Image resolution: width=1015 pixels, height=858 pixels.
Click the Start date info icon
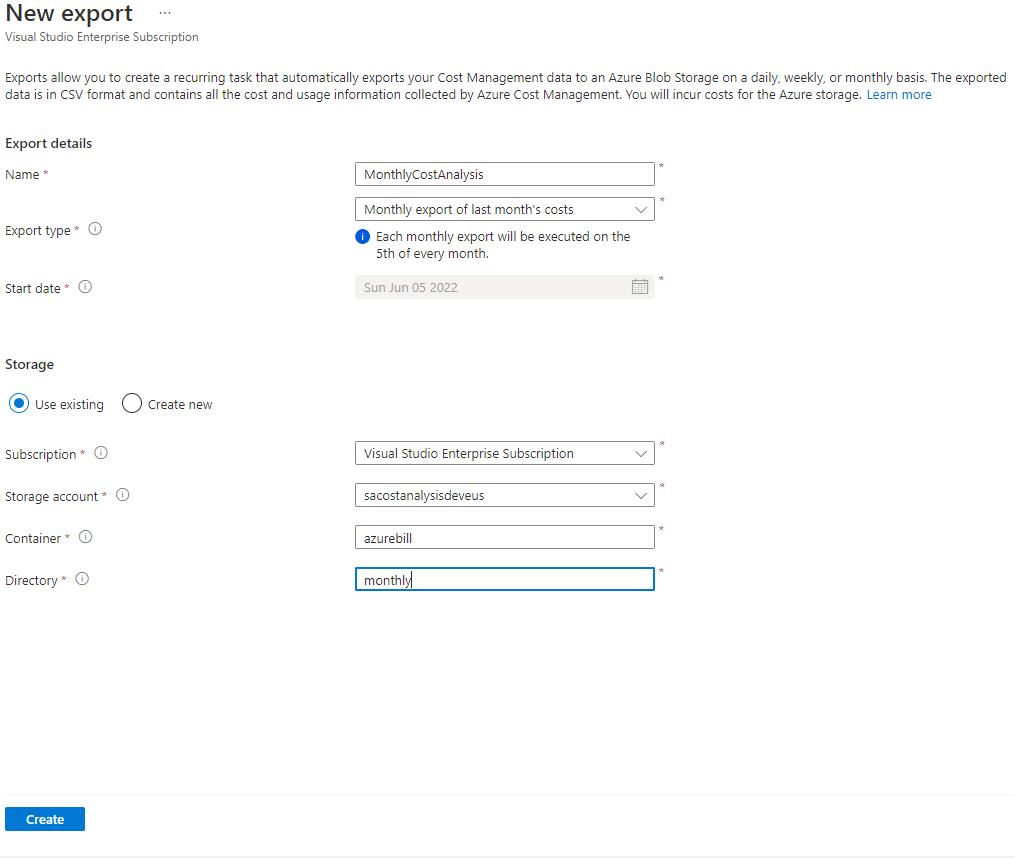click(x=85, y=286)
